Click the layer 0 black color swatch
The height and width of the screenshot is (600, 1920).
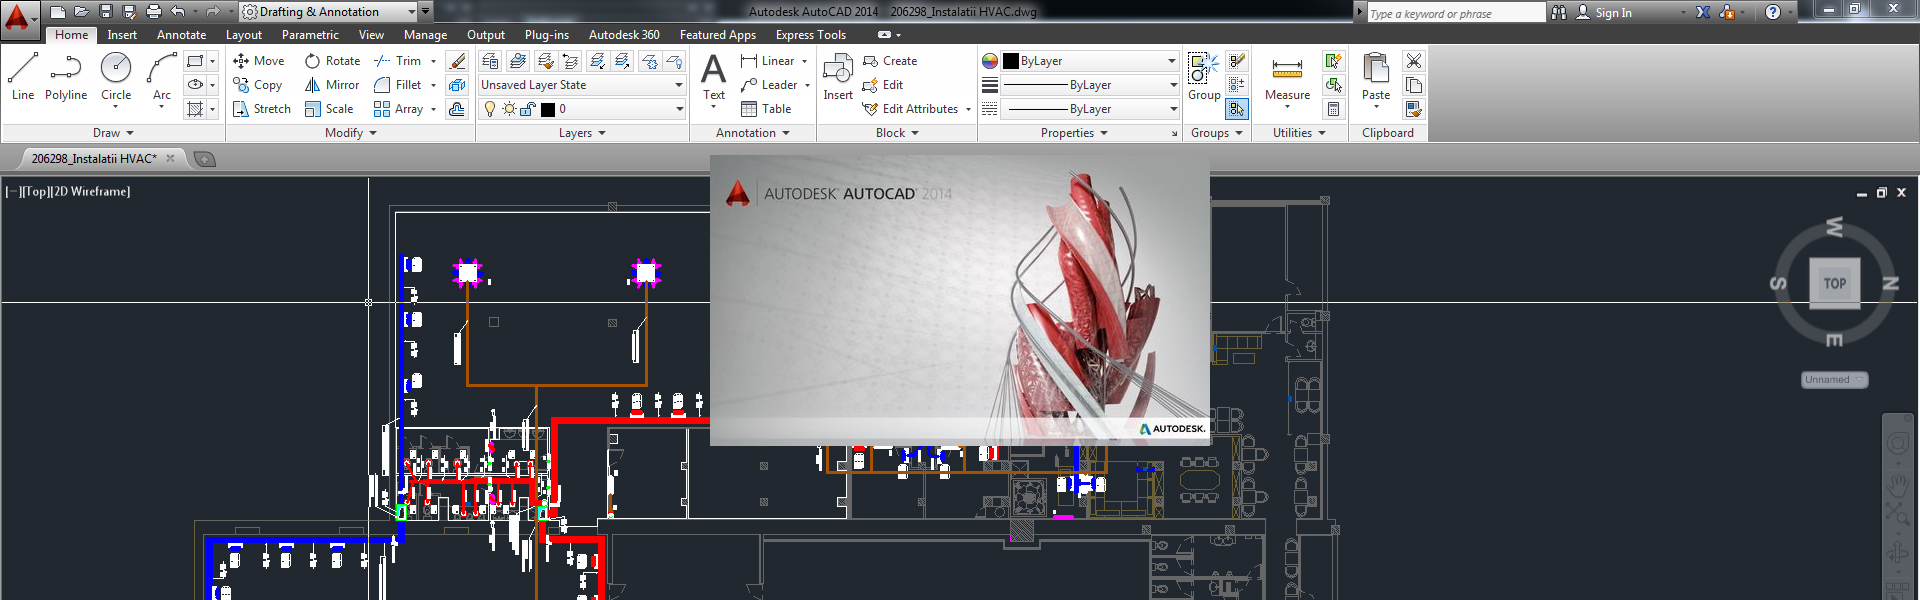click(x=548, y=109)
